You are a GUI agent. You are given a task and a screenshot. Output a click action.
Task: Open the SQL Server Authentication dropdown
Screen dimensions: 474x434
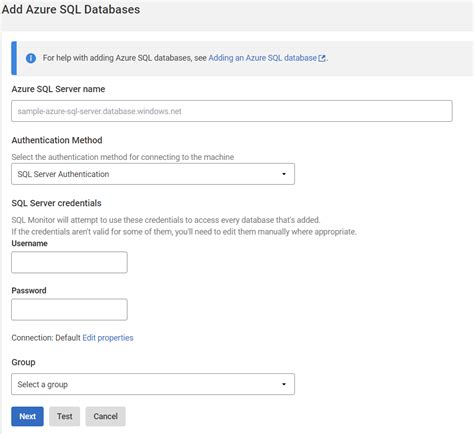153,174
